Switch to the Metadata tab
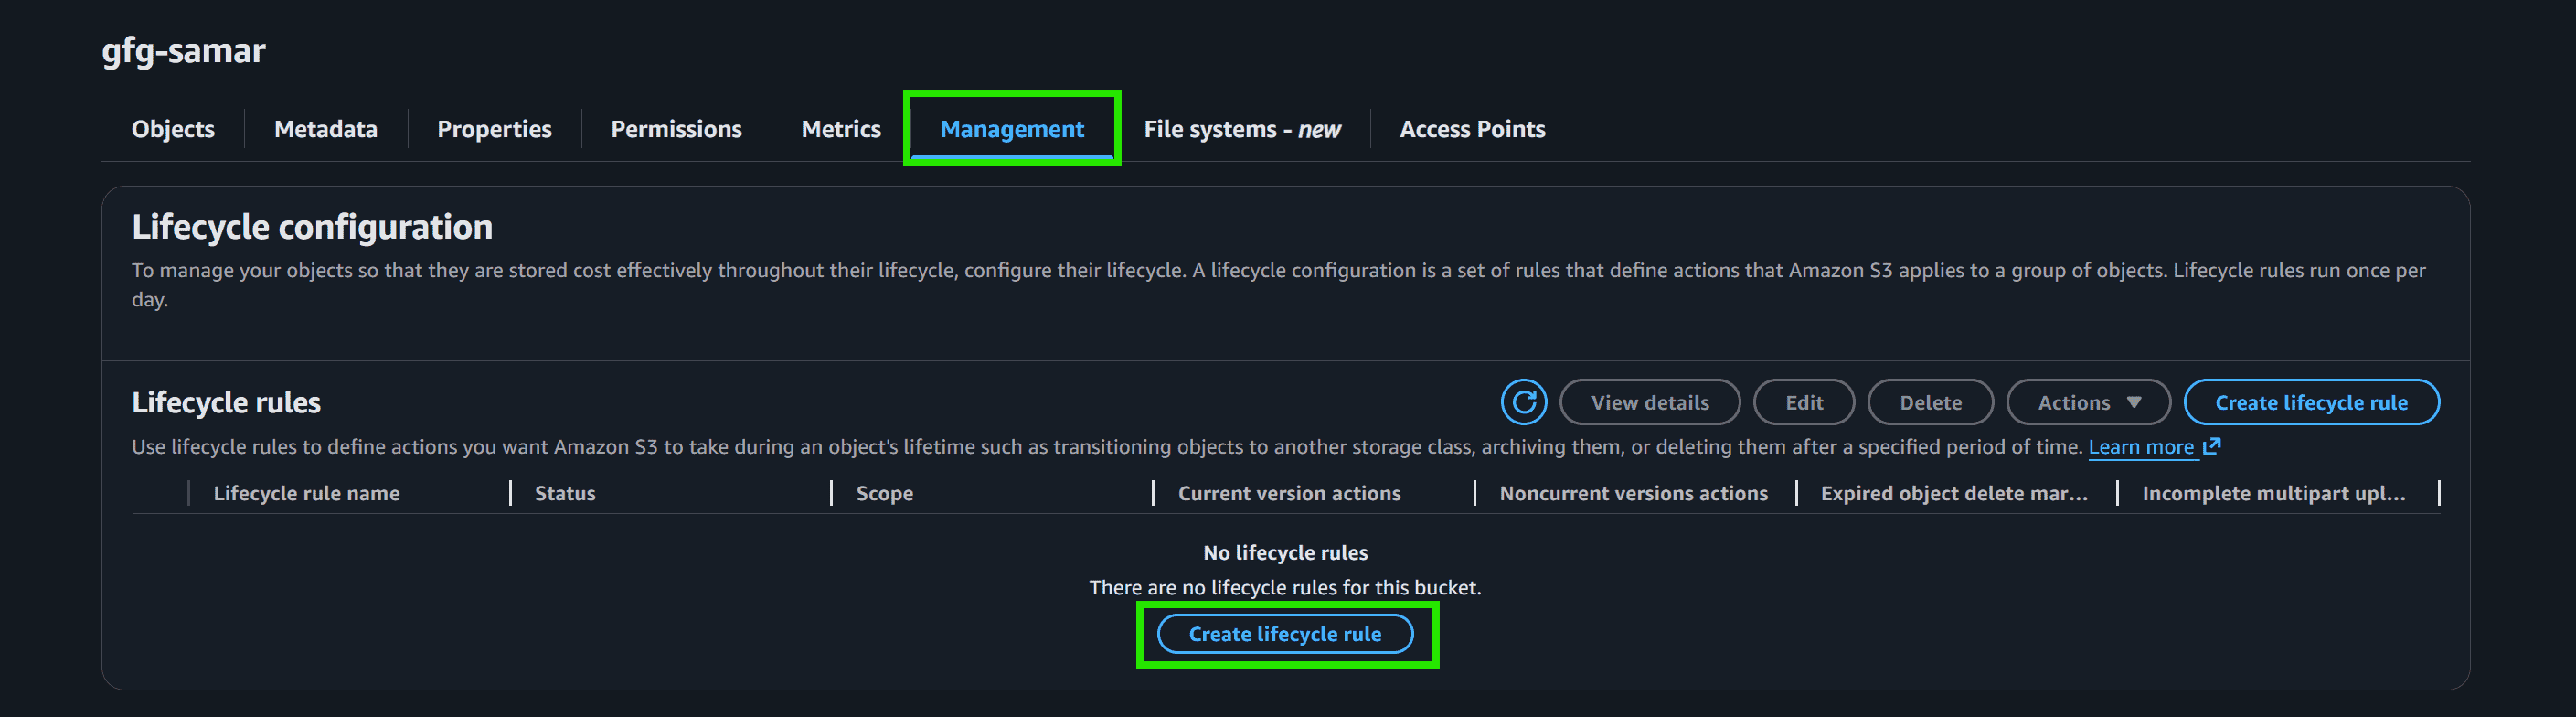 [326, 129]
